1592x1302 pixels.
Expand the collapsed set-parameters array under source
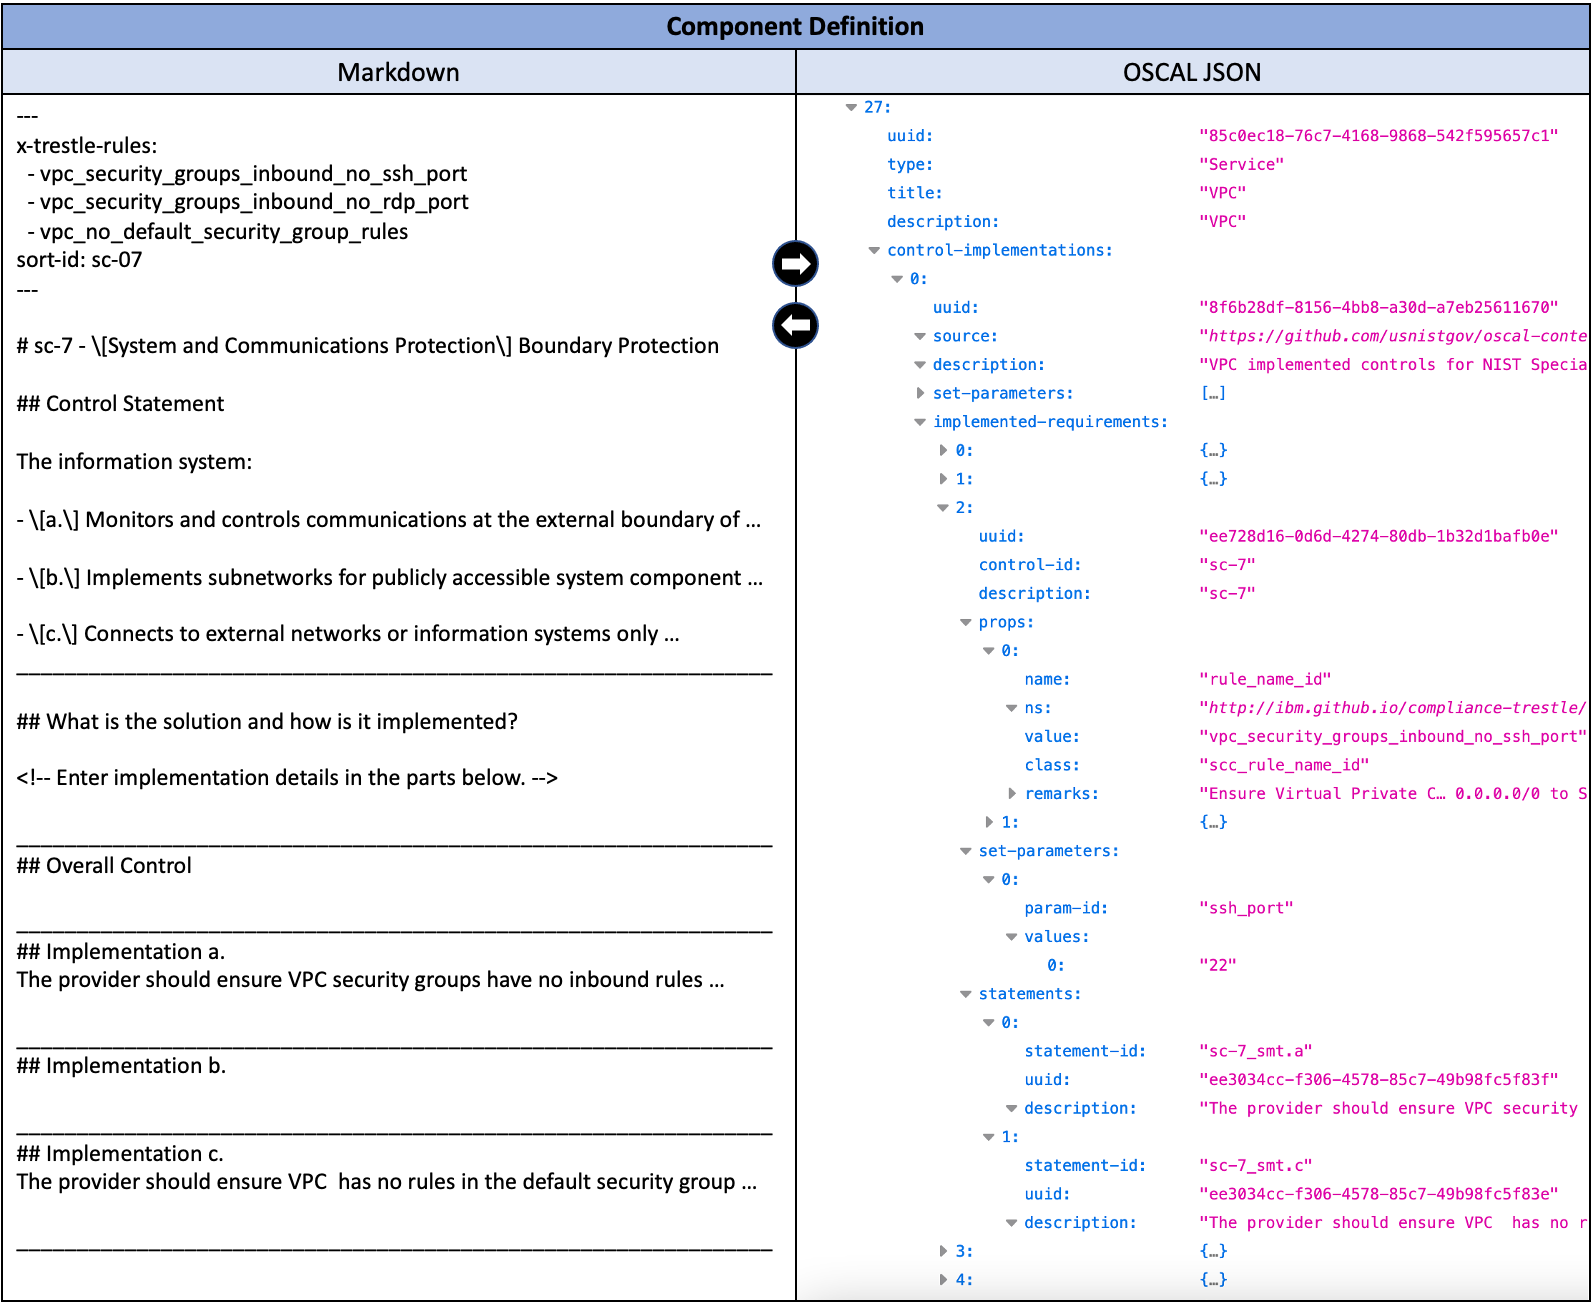coord(920,393)
